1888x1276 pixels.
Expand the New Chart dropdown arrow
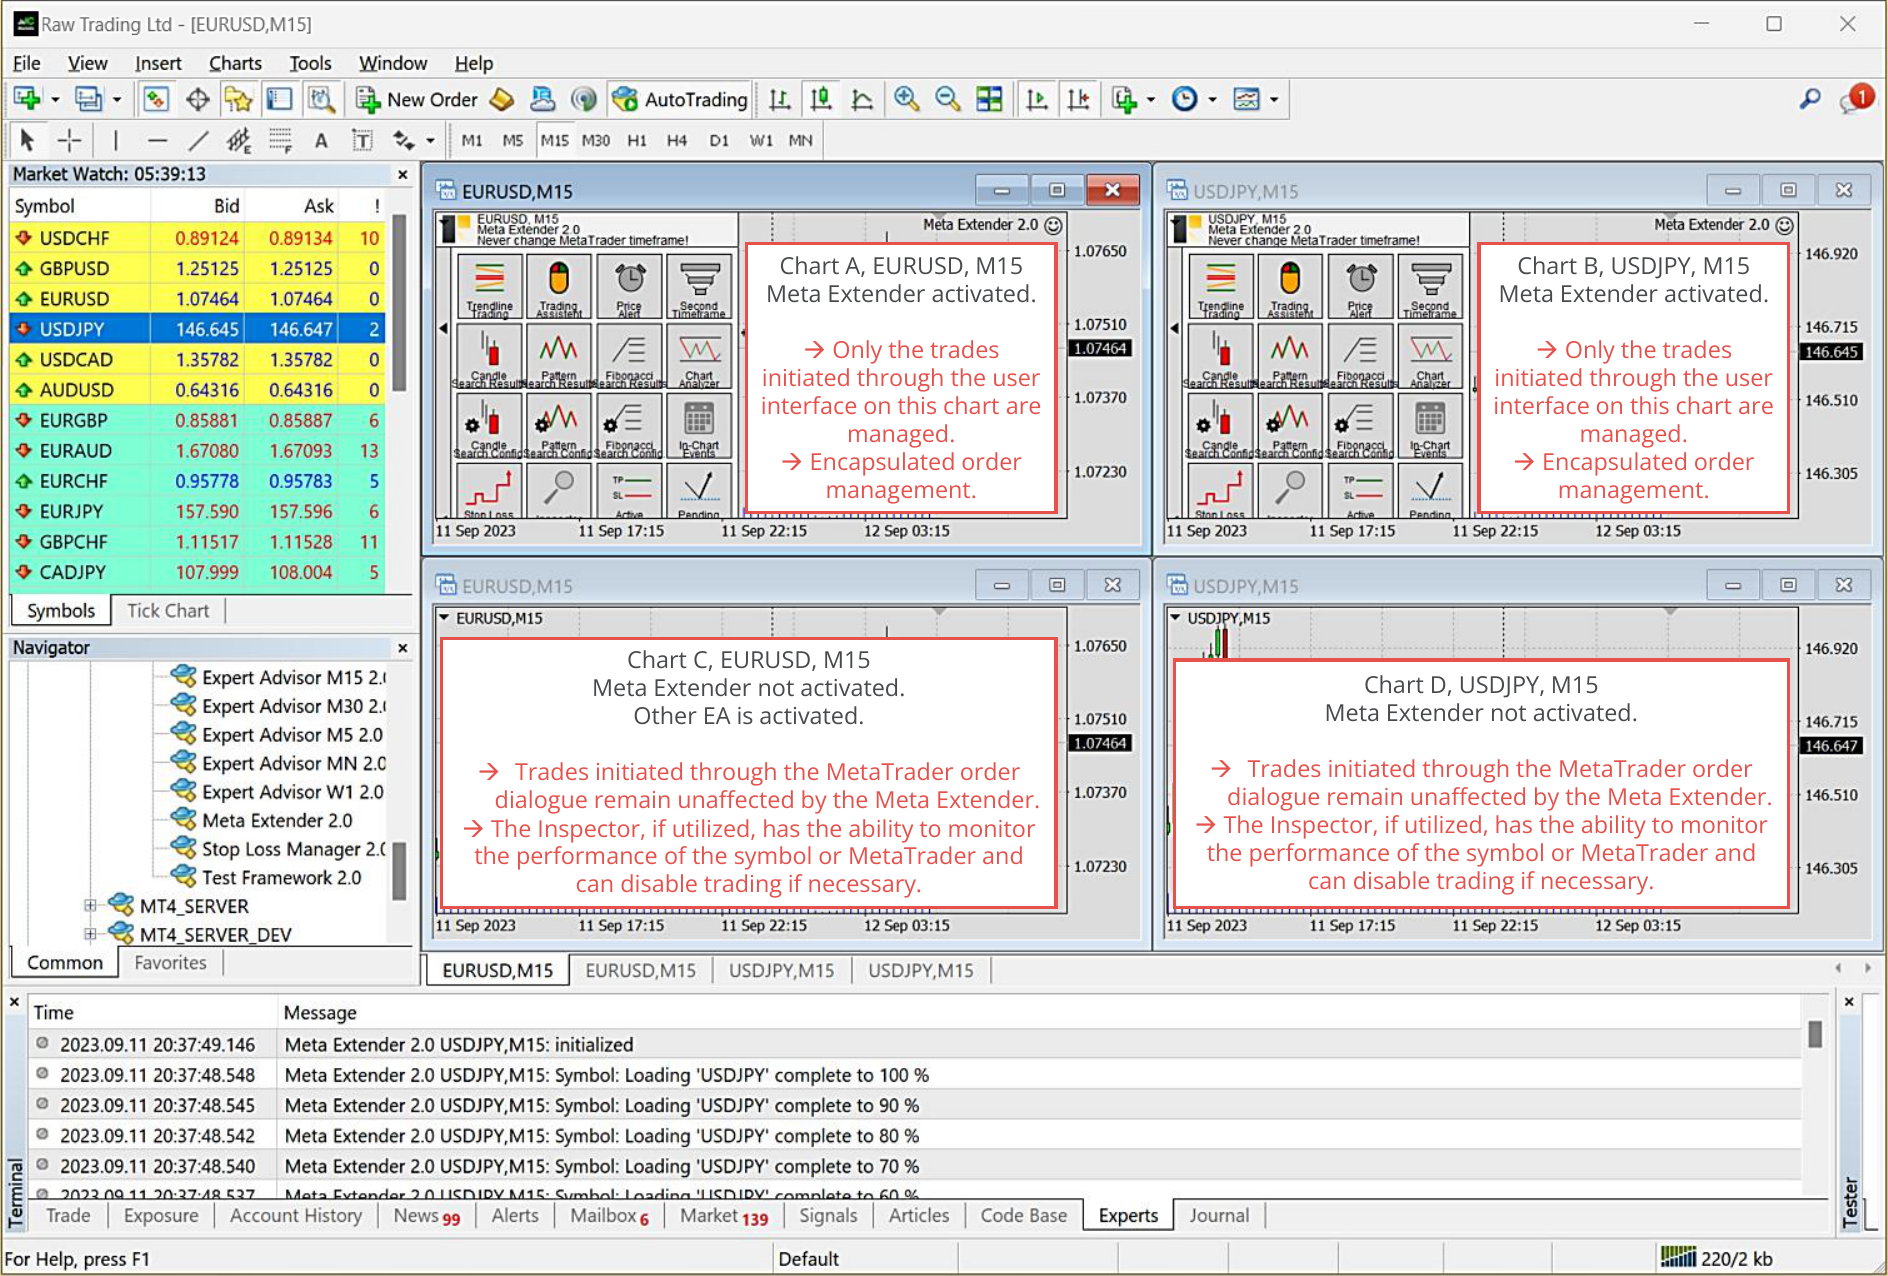(55, 100)
